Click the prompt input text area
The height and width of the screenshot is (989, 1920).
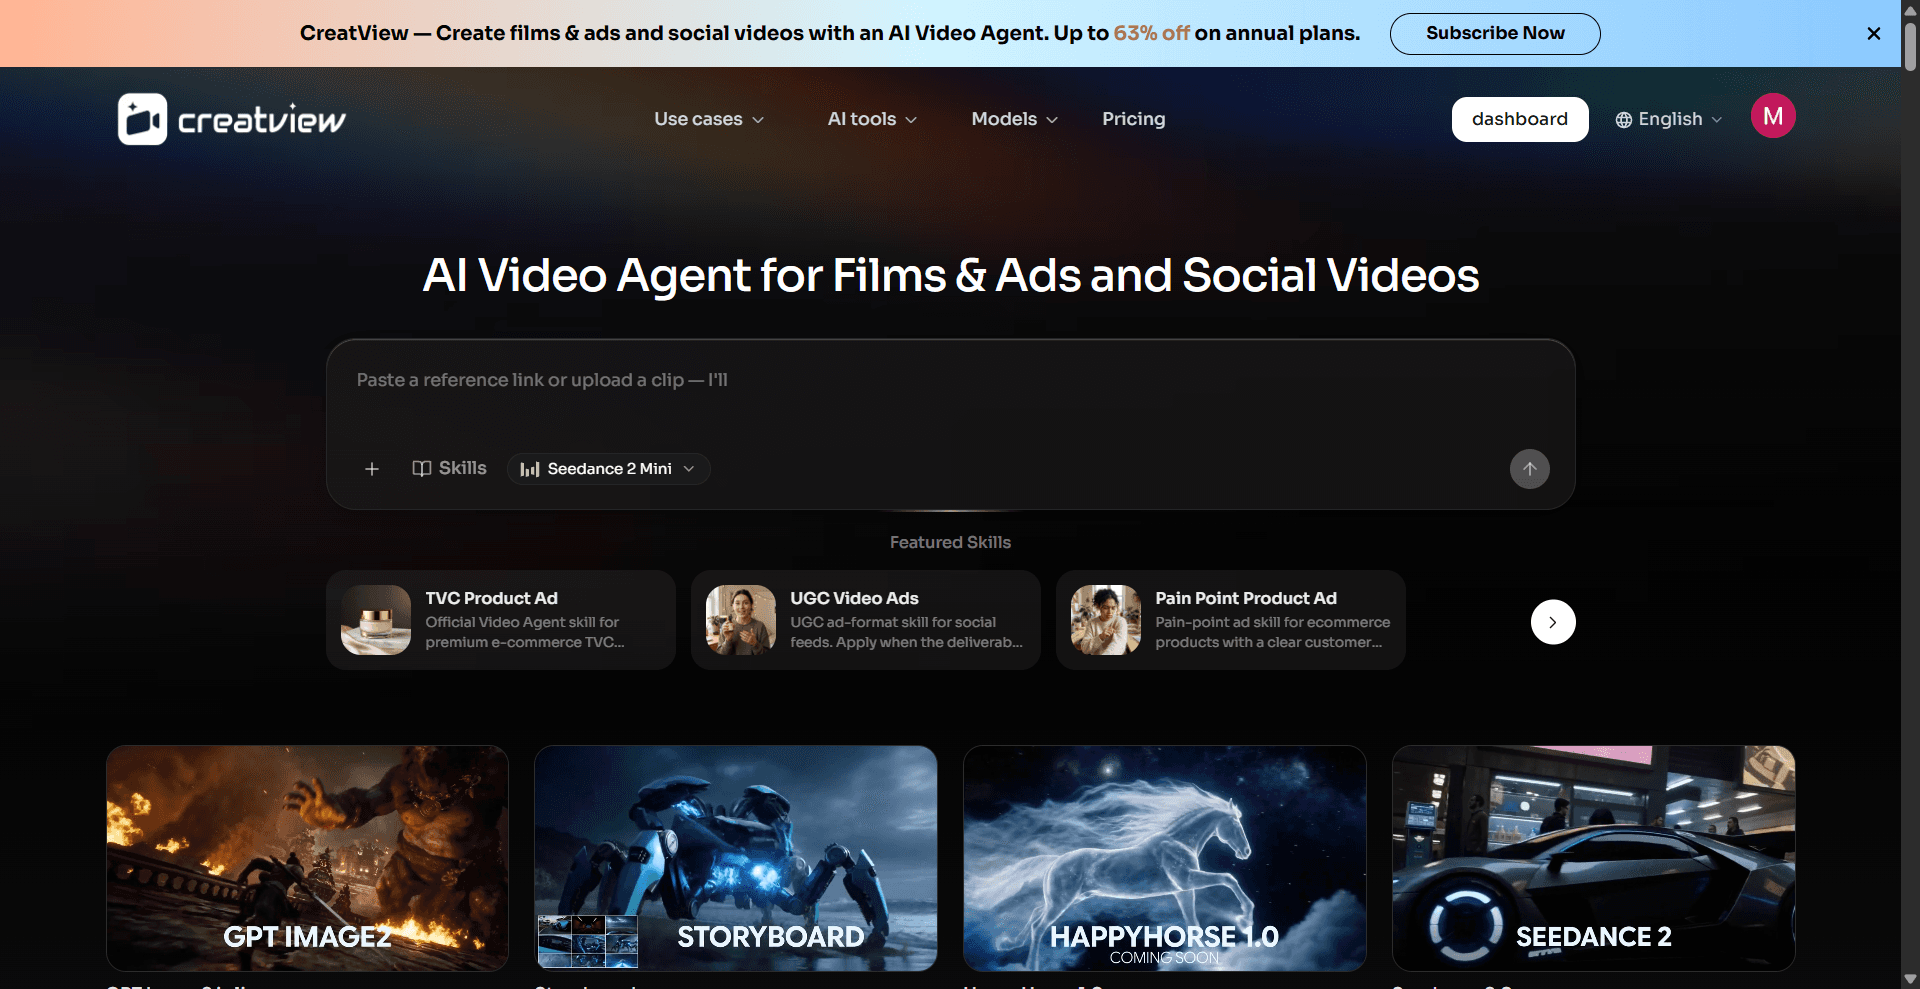[950, 395]
